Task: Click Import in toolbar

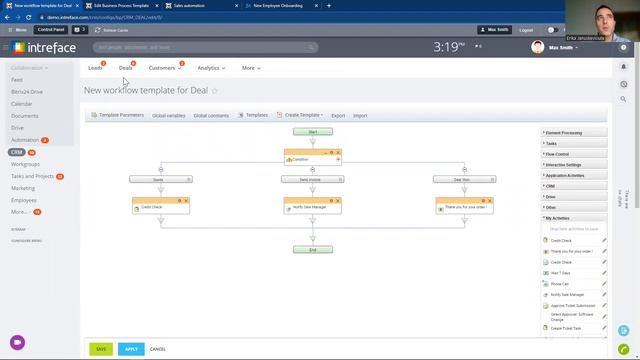Action: pos(360,116)
